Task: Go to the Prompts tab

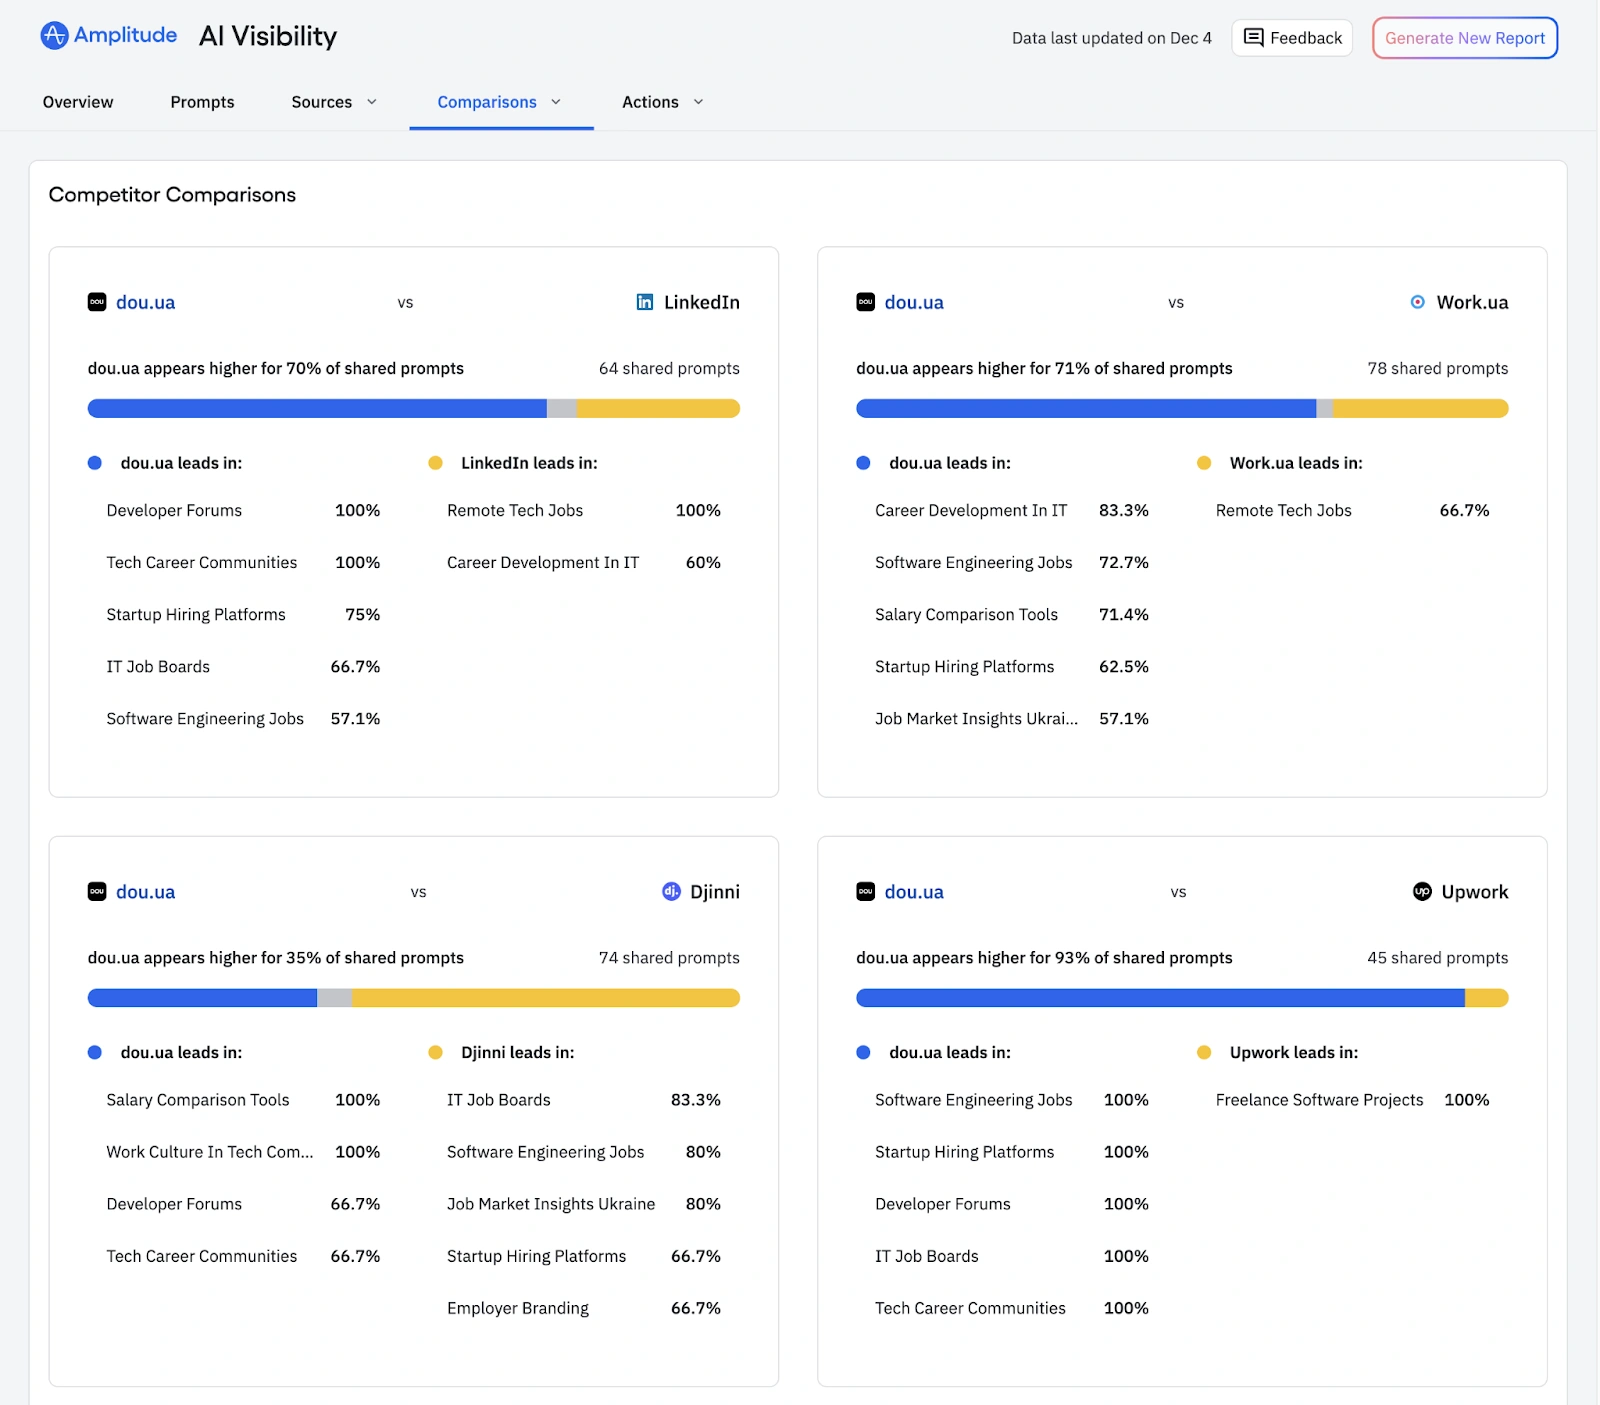Action: pyautogui.click(x=202, y=102)
